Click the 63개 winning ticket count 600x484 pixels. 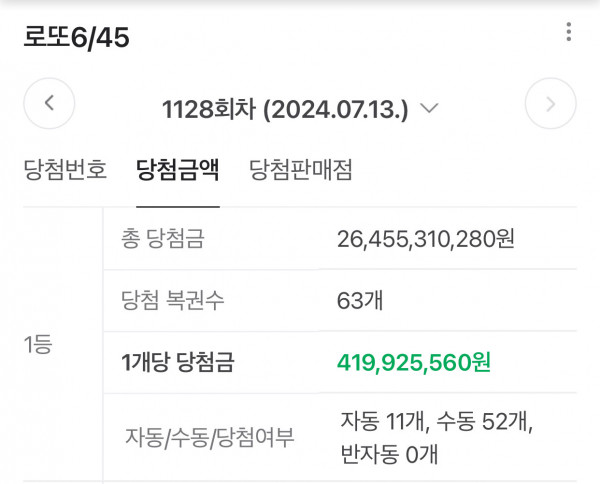click(360, 300)
